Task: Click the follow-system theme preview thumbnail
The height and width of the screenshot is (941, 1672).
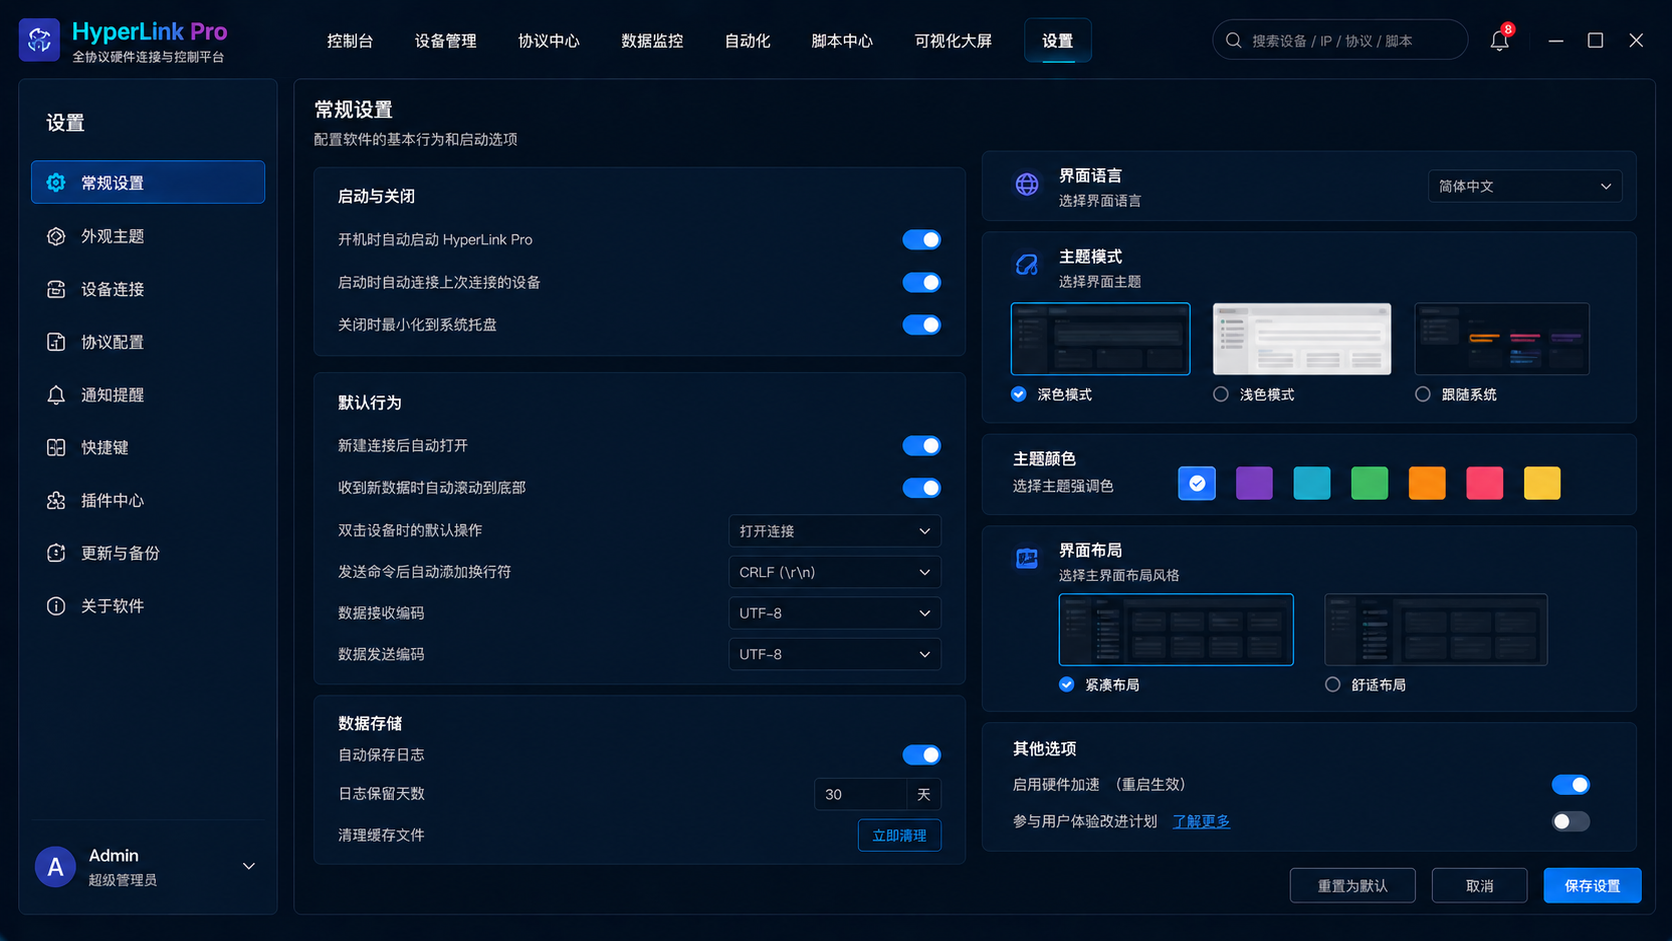Action: tap(1502, 339)
